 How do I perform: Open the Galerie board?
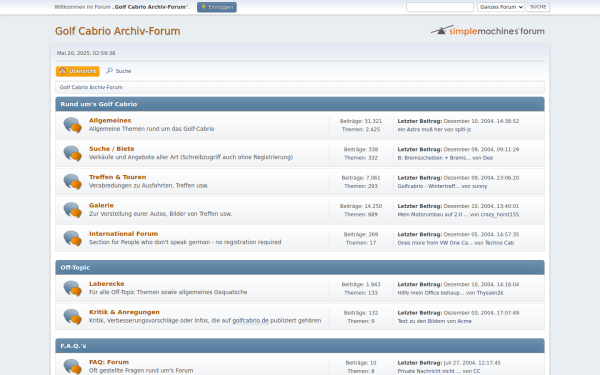click(101, 205)
